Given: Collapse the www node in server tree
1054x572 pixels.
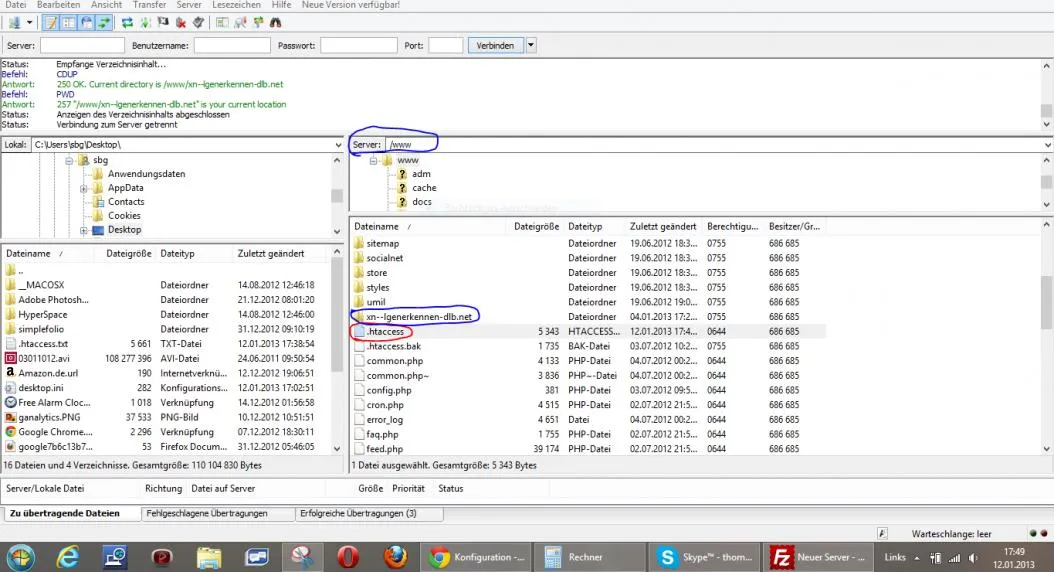Looking at the screenshot, I should 374,161.
